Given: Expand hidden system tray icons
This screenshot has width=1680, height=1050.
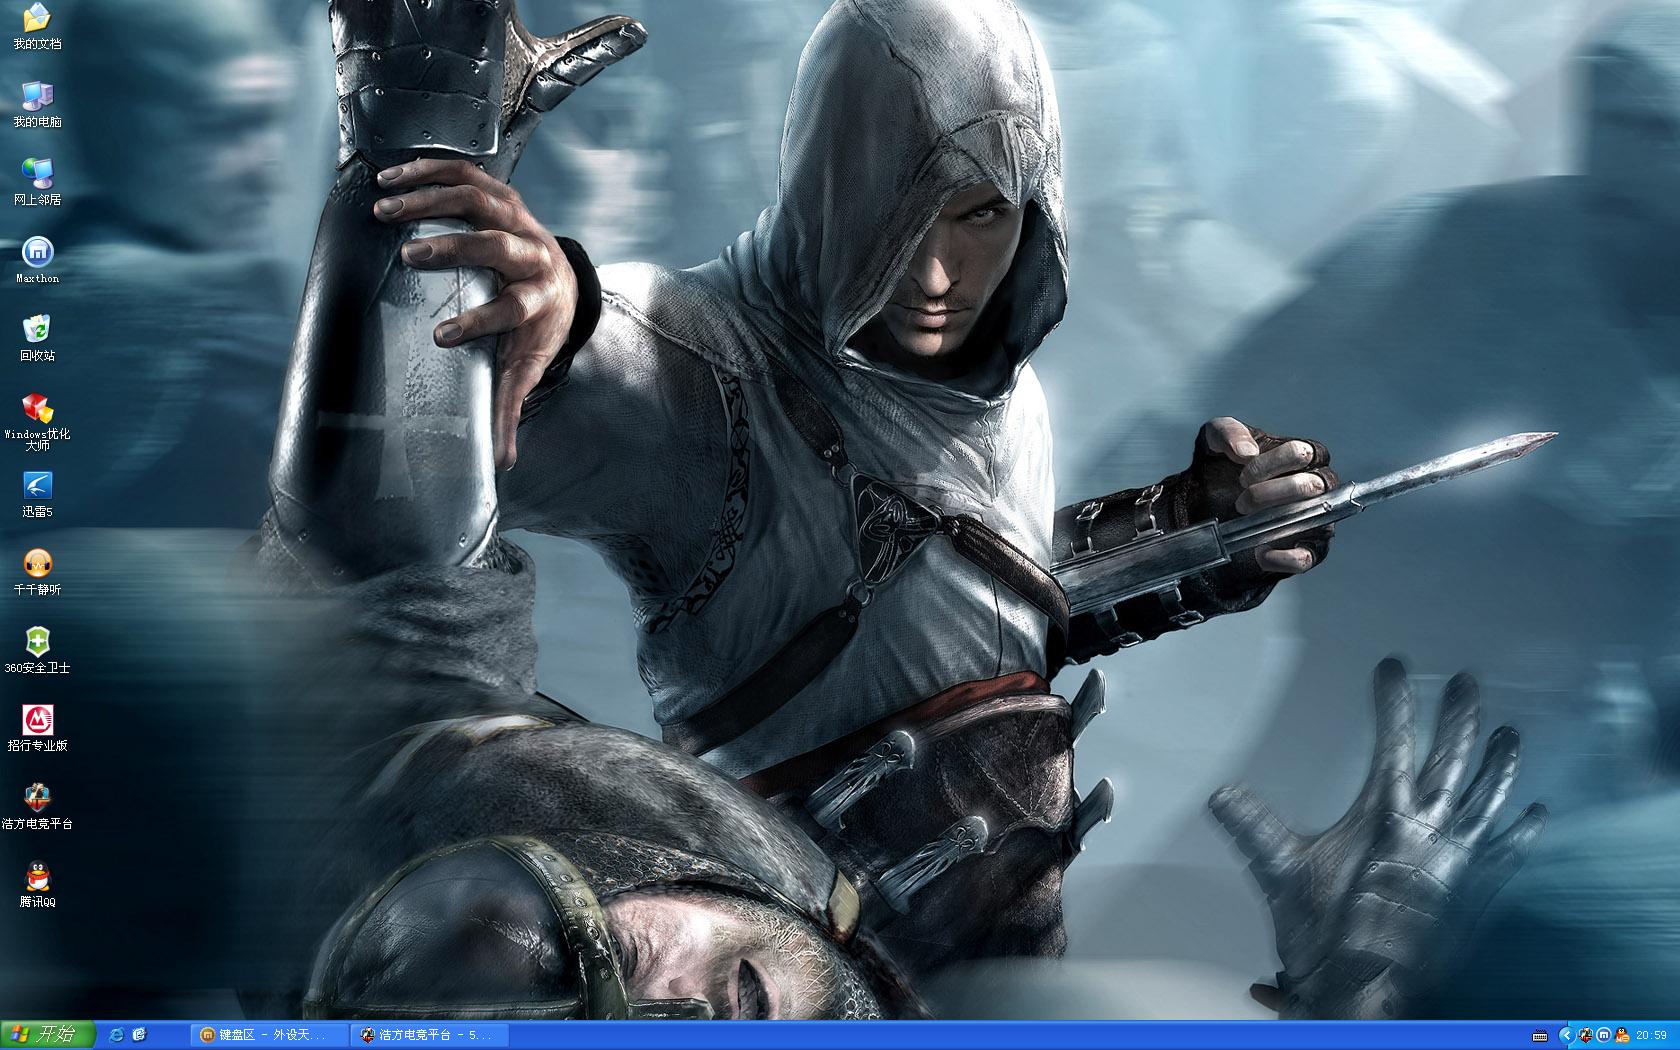Looking at the screenshot, I should tap(1567, 1035).
